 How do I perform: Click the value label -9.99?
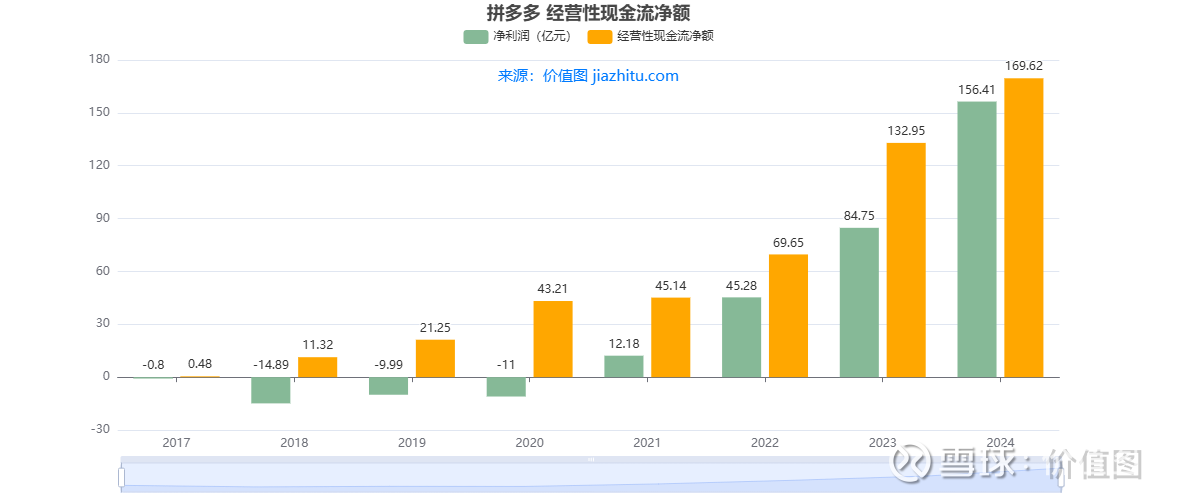coord(388,365)
